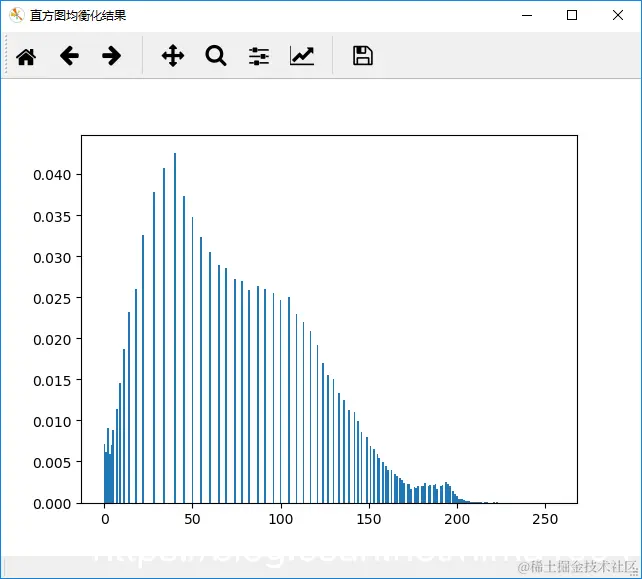The image size is (642, 579).
Task: Minimize the histogram window
Action: pyautogui.click(x=527, y=16)
